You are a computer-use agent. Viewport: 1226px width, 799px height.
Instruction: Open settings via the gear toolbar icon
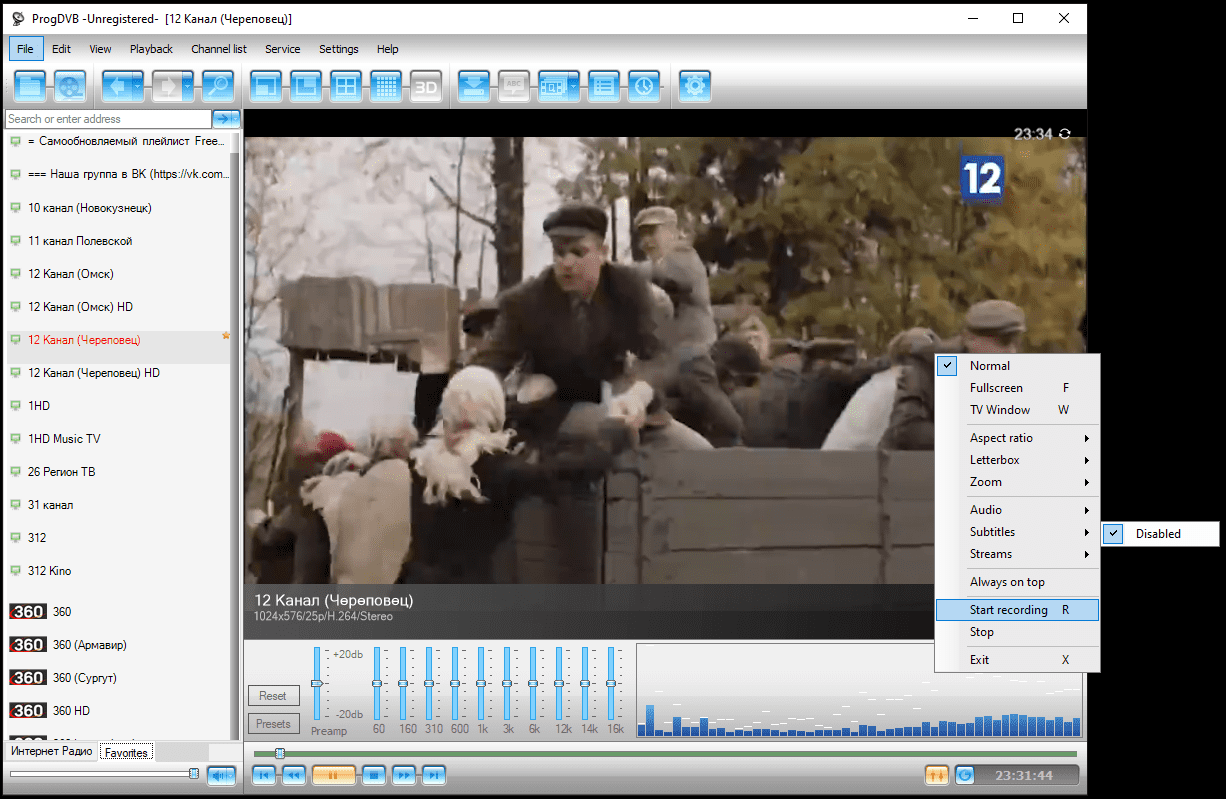(694, 87)
